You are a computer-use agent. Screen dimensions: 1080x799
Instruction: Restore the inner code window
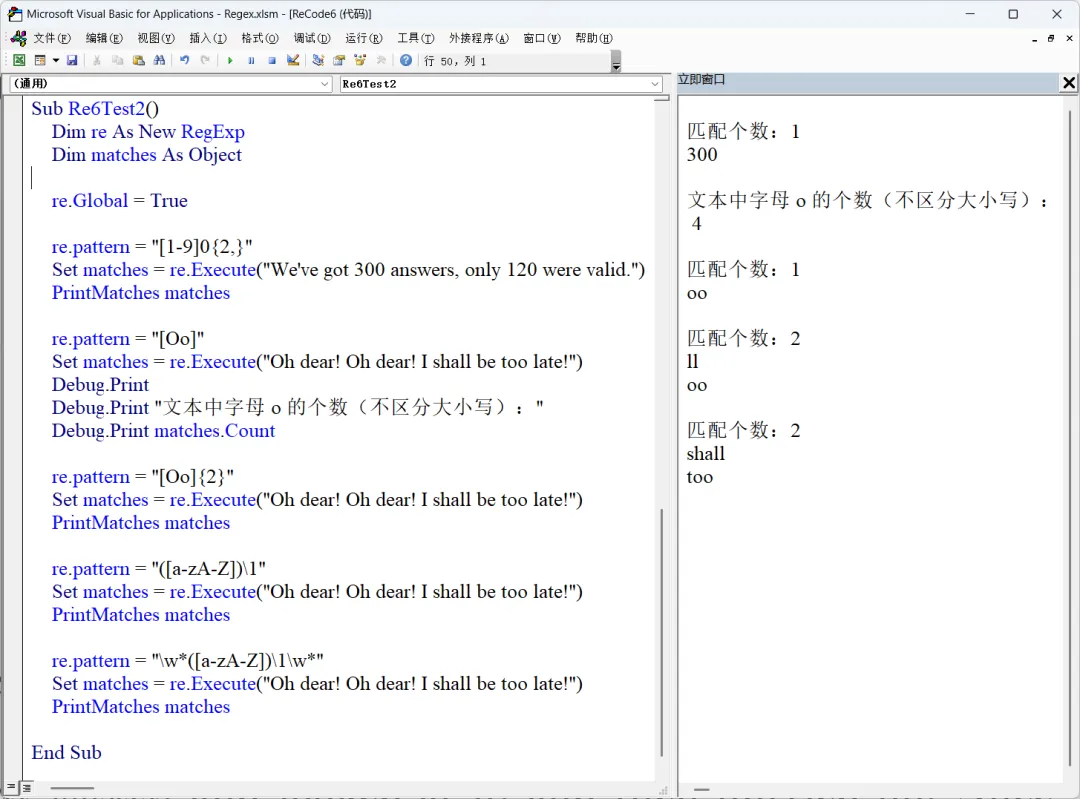1050,39
